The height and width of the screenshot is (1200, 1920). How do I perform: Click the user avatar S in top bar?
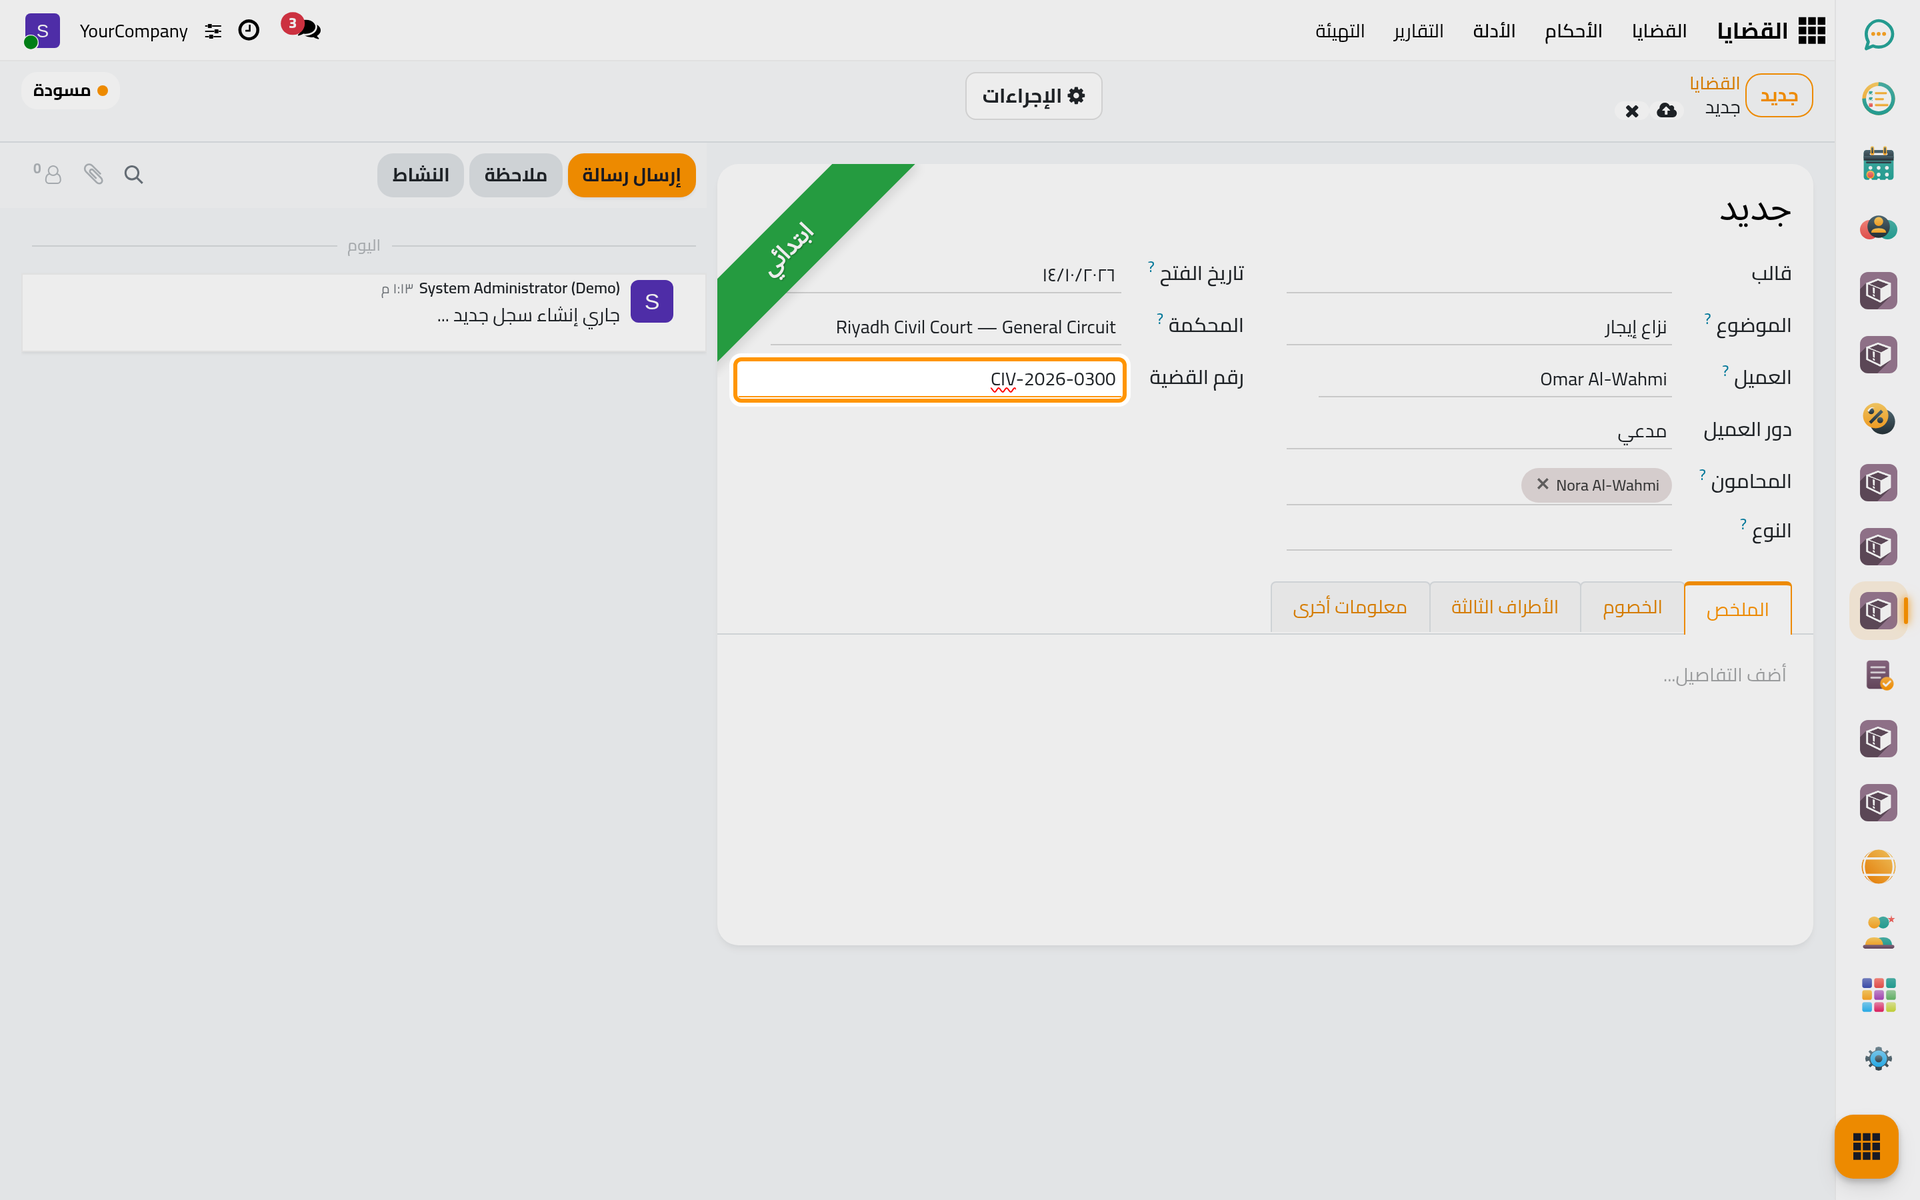pos(42,31)
